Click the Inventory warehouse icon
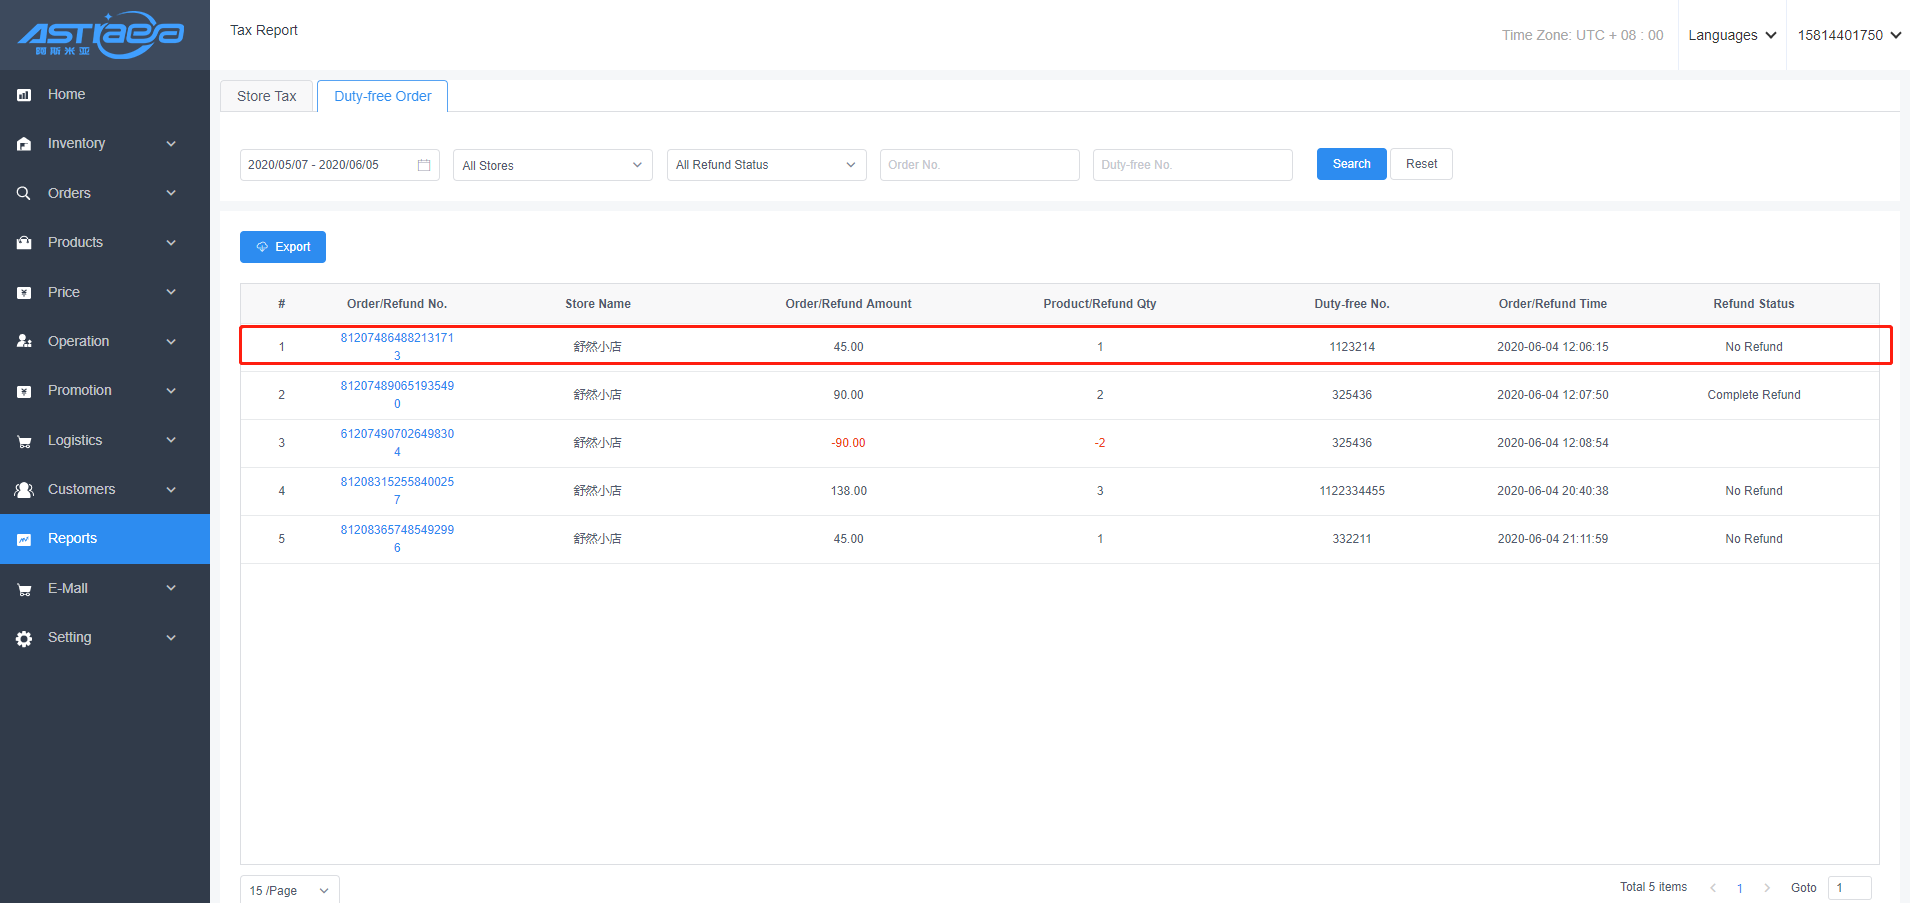This screenshot has width=1910, height=903. 24,144
